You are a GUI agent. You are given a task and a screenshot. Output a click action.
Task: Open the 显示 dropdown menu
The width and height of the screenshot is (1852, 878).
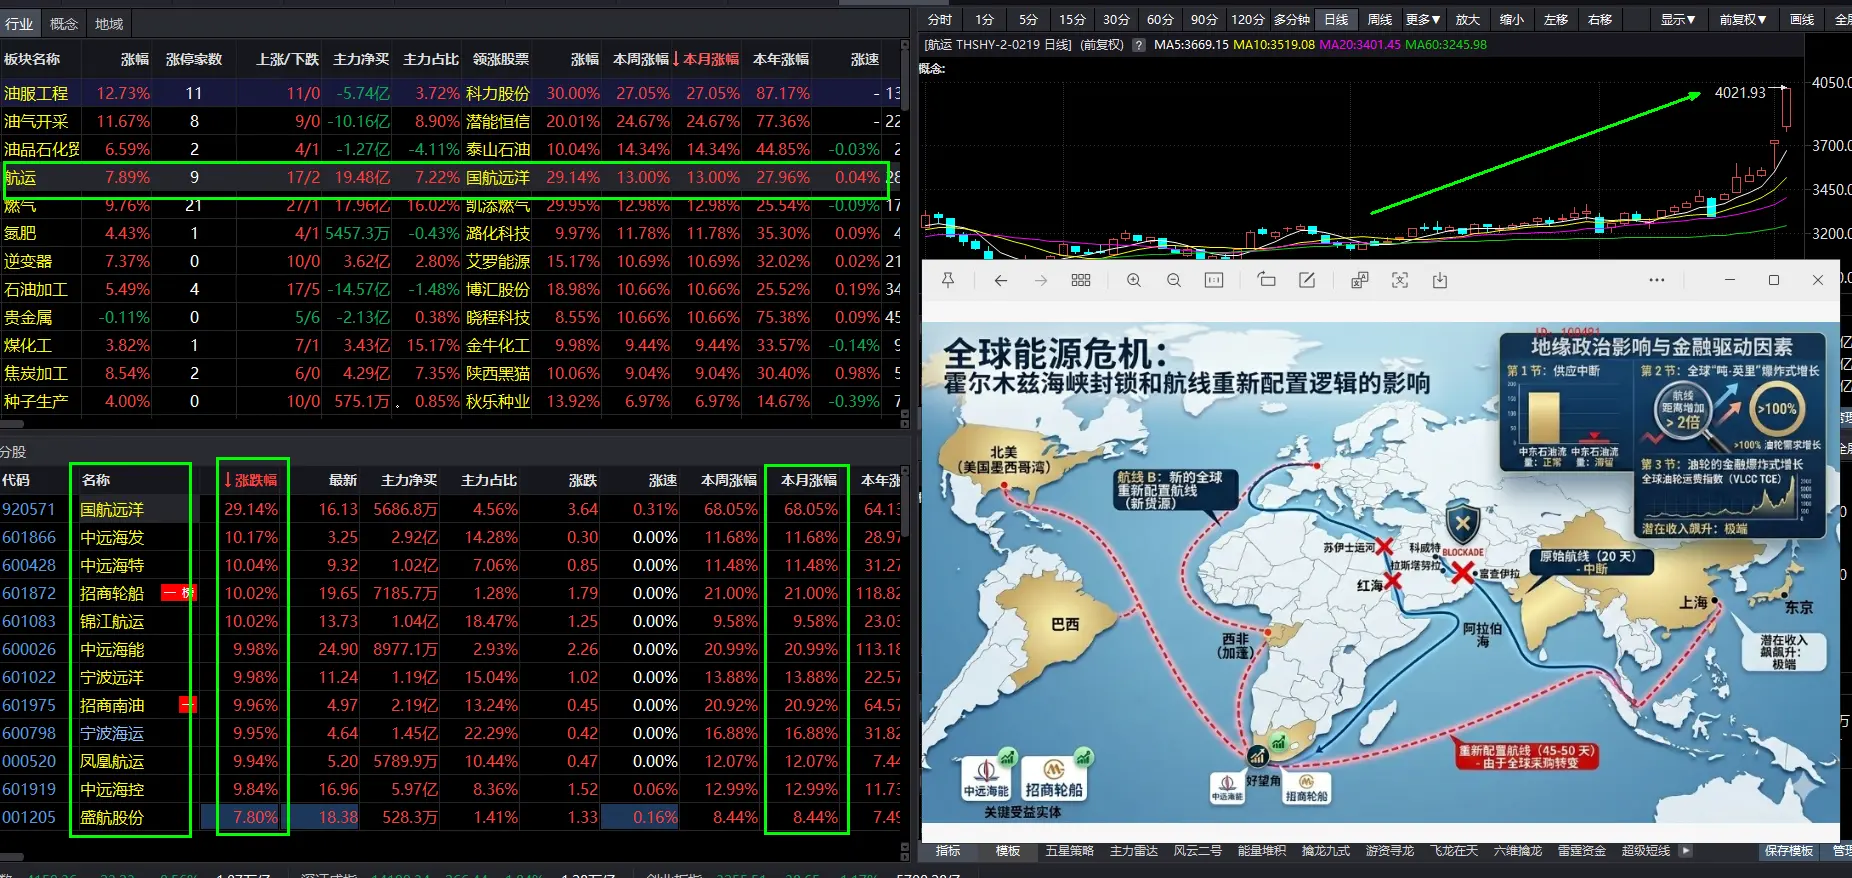tap(1677, 20)
